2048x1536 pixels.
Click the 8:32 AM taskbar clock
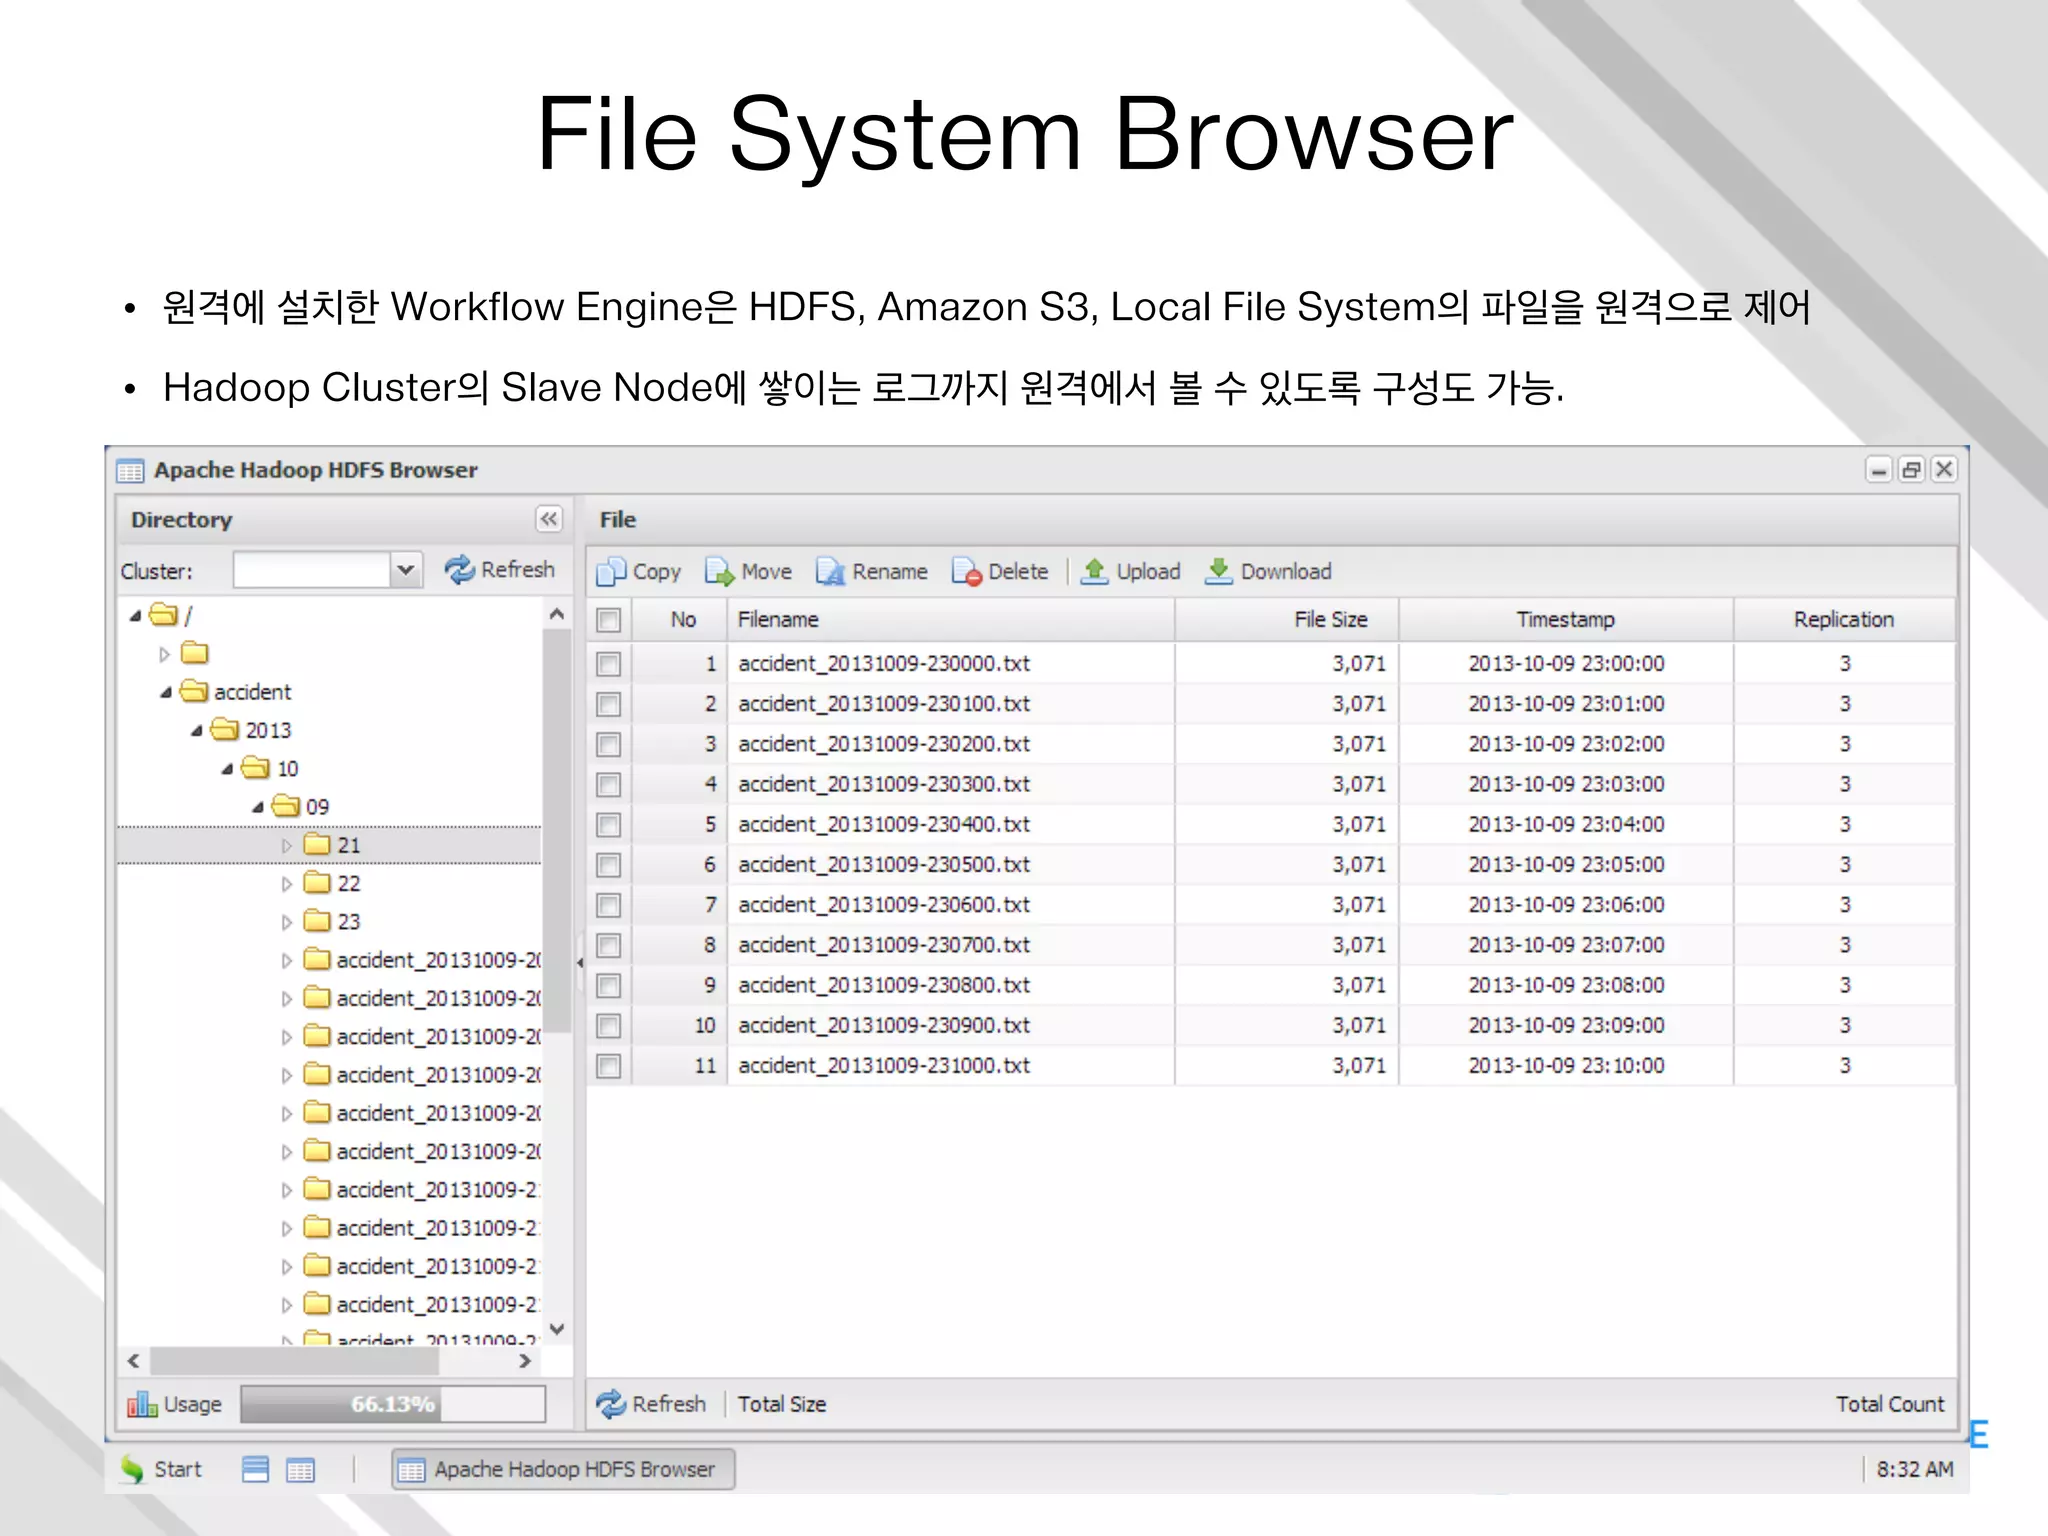(x=1914, y=1469)
